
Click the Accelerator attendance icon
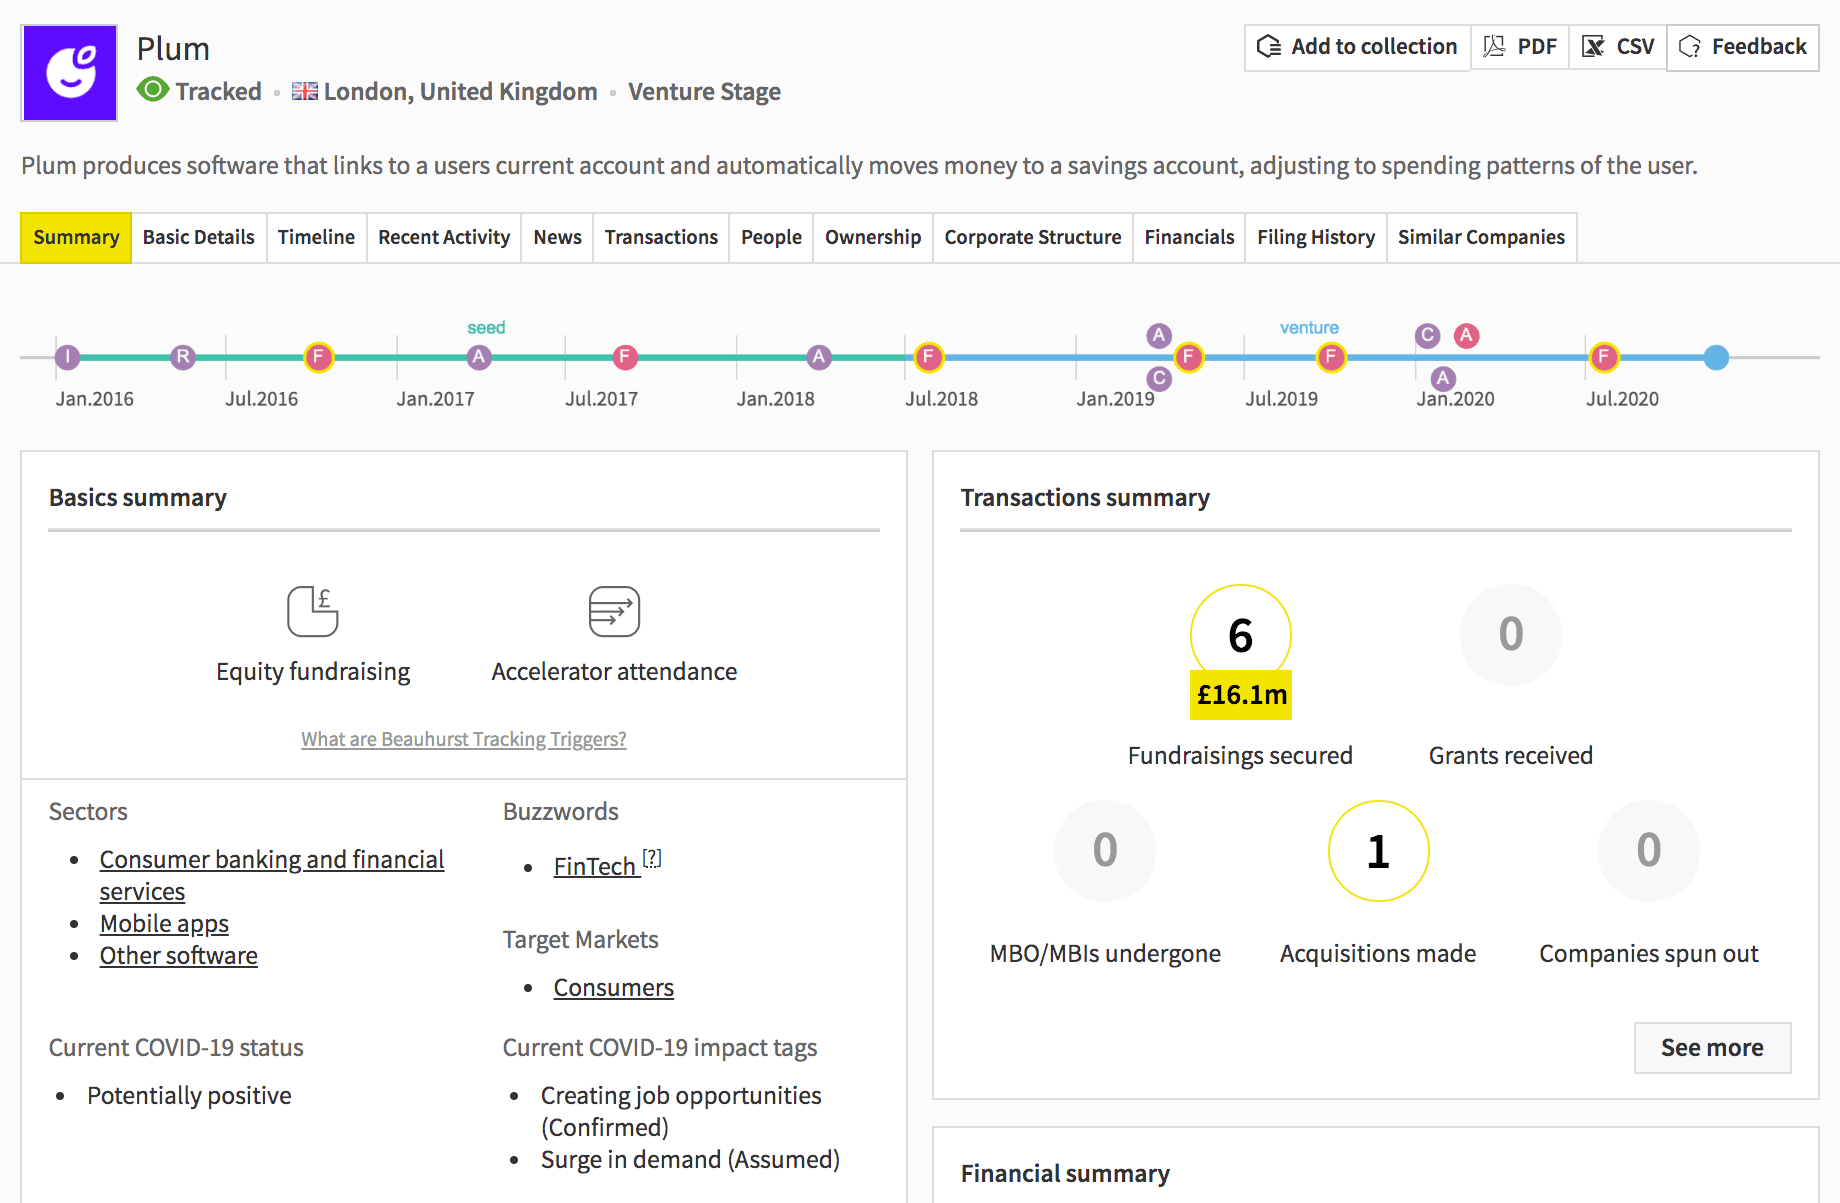point(614,611)
